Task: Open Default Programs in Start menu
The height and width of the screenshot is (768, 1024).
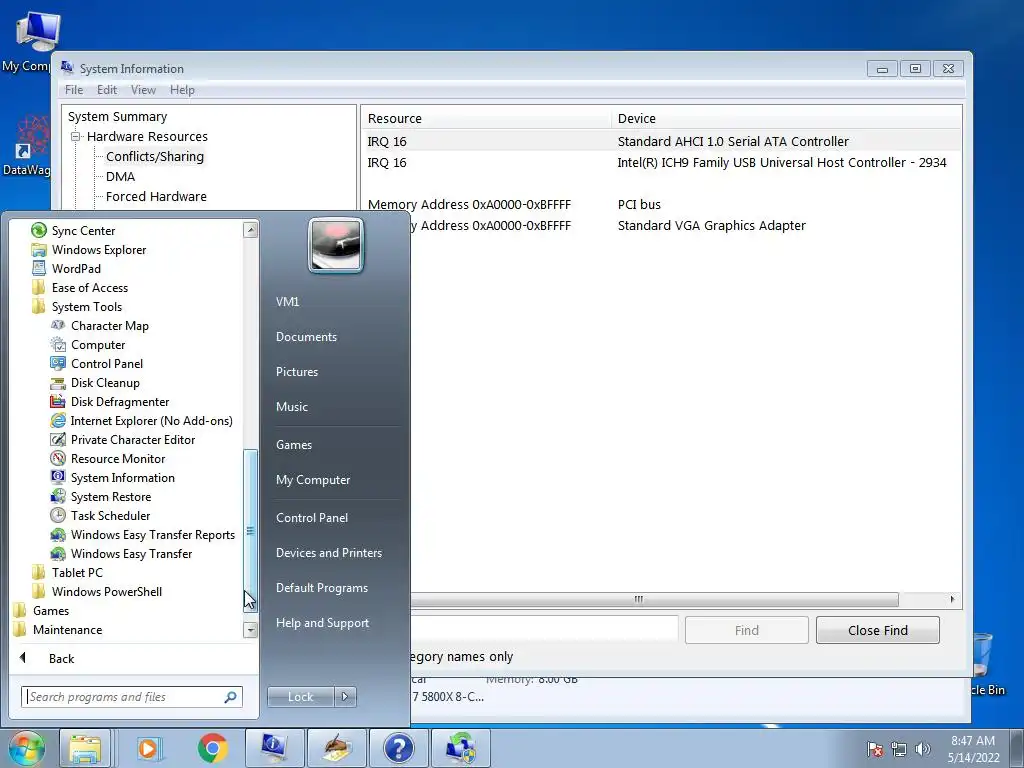Action: [322, 588]
